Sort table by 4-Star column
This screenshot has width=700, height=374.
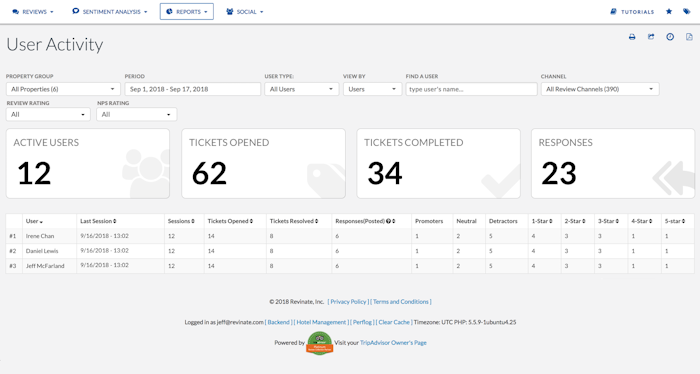642,221
